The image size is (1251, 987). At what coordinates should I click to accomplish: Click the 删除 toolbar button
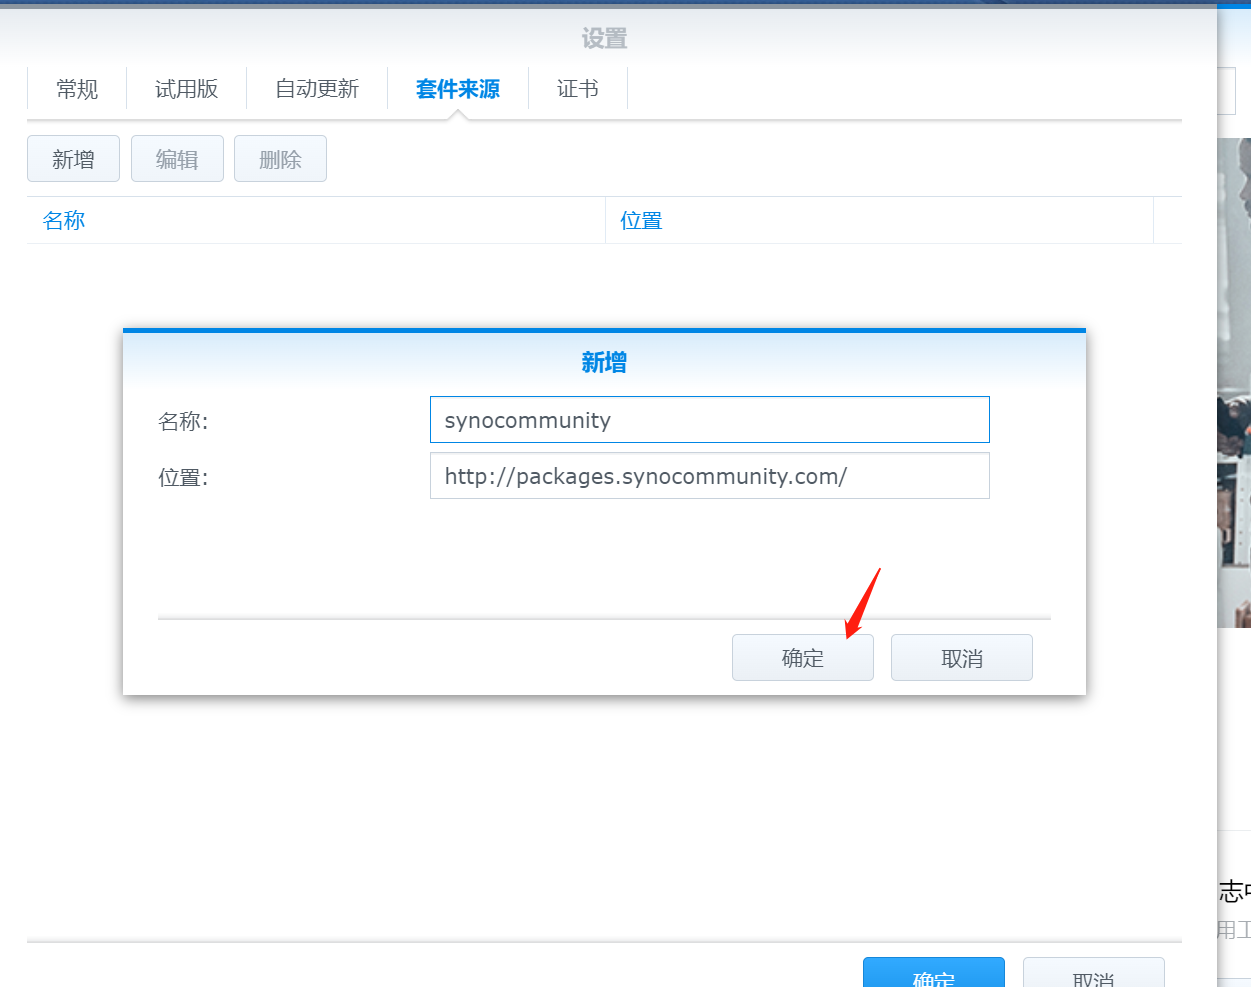[x=280, y=159]
